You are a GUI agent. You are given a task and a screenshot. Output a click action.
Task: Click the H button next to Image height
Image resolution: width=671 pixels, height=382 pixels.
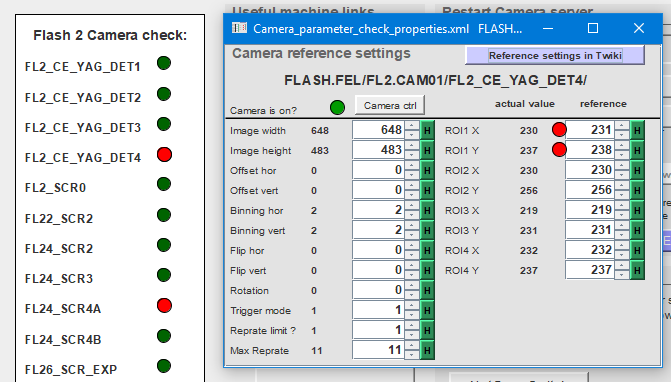[x=427, y=150]
